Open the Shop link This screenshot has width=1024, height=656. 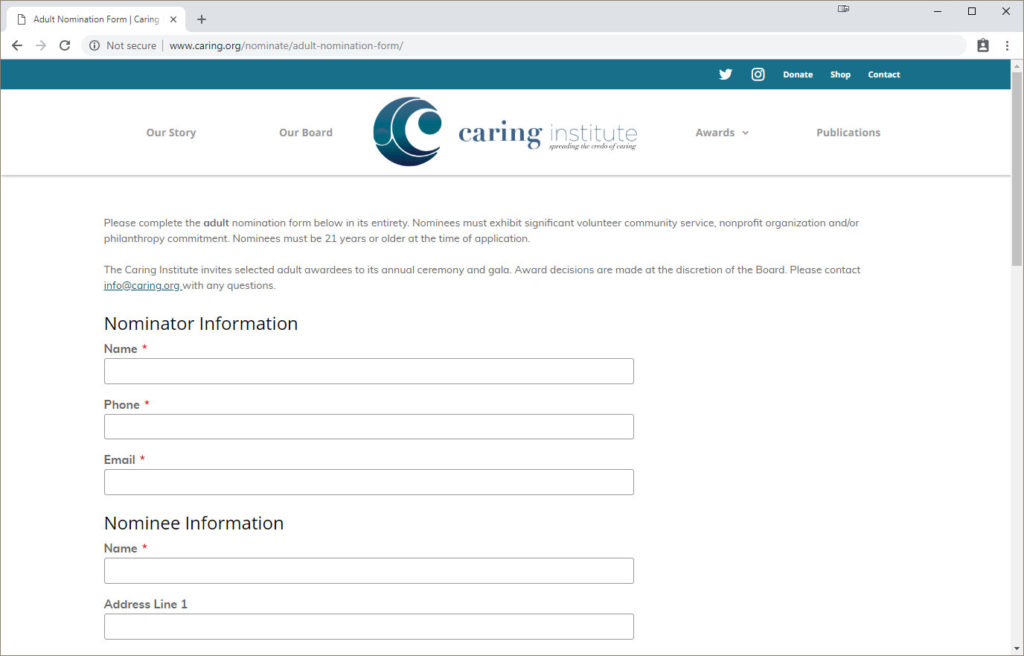point(840,74)
